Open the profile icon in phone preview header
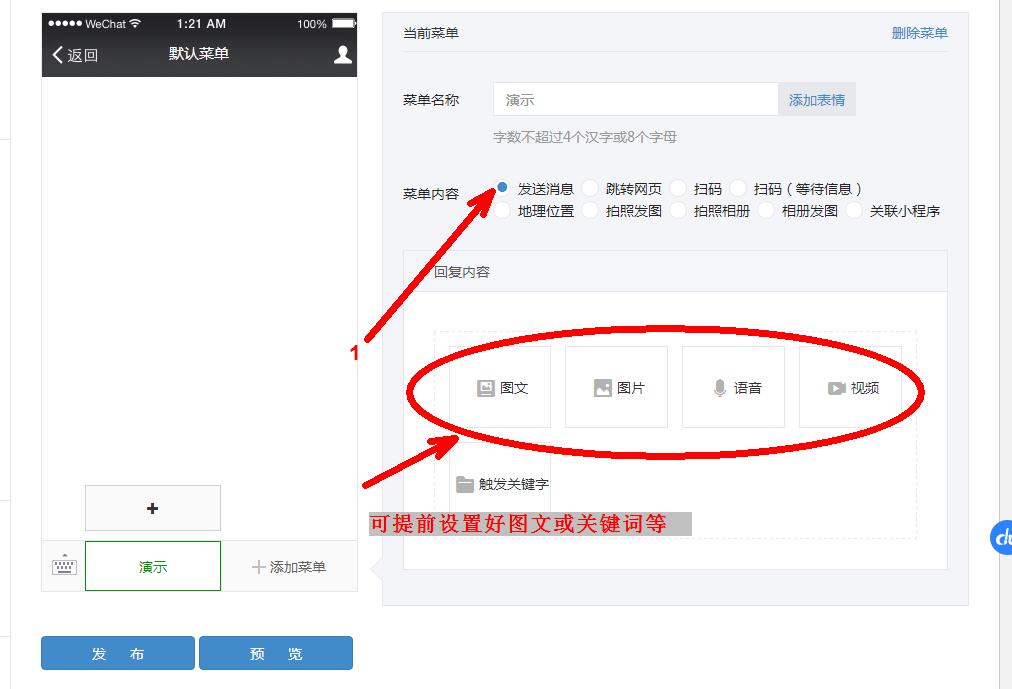Viewport: 1012px width, 689px height. (343, 55)
